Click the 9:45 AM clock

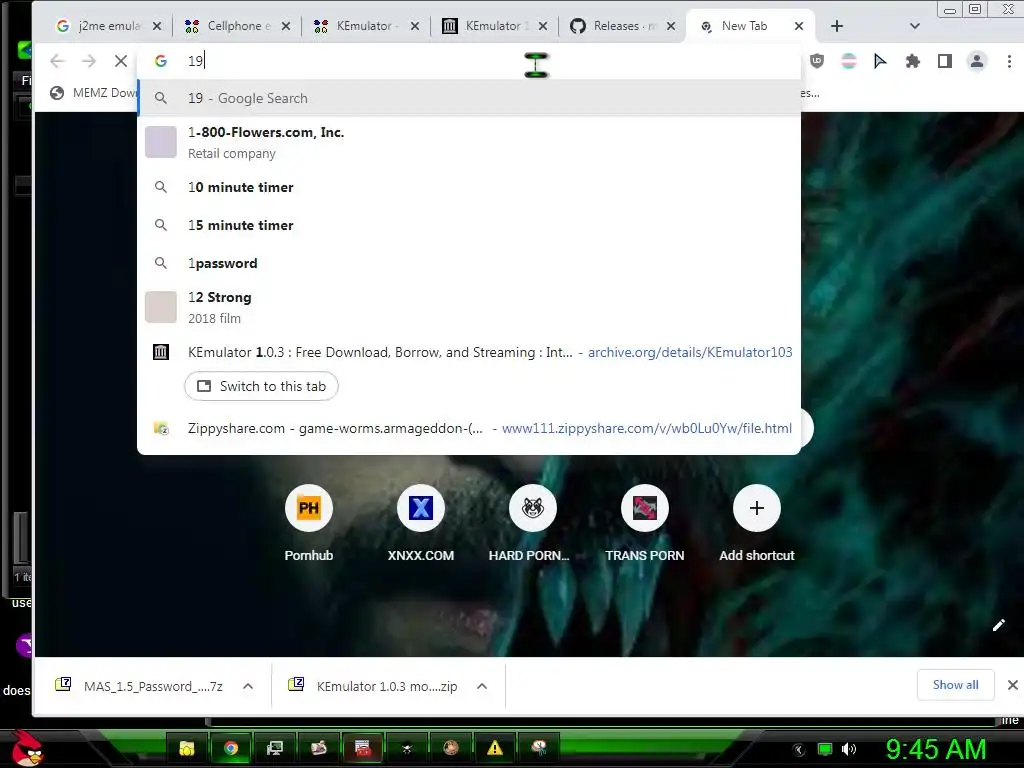(936, 750)
